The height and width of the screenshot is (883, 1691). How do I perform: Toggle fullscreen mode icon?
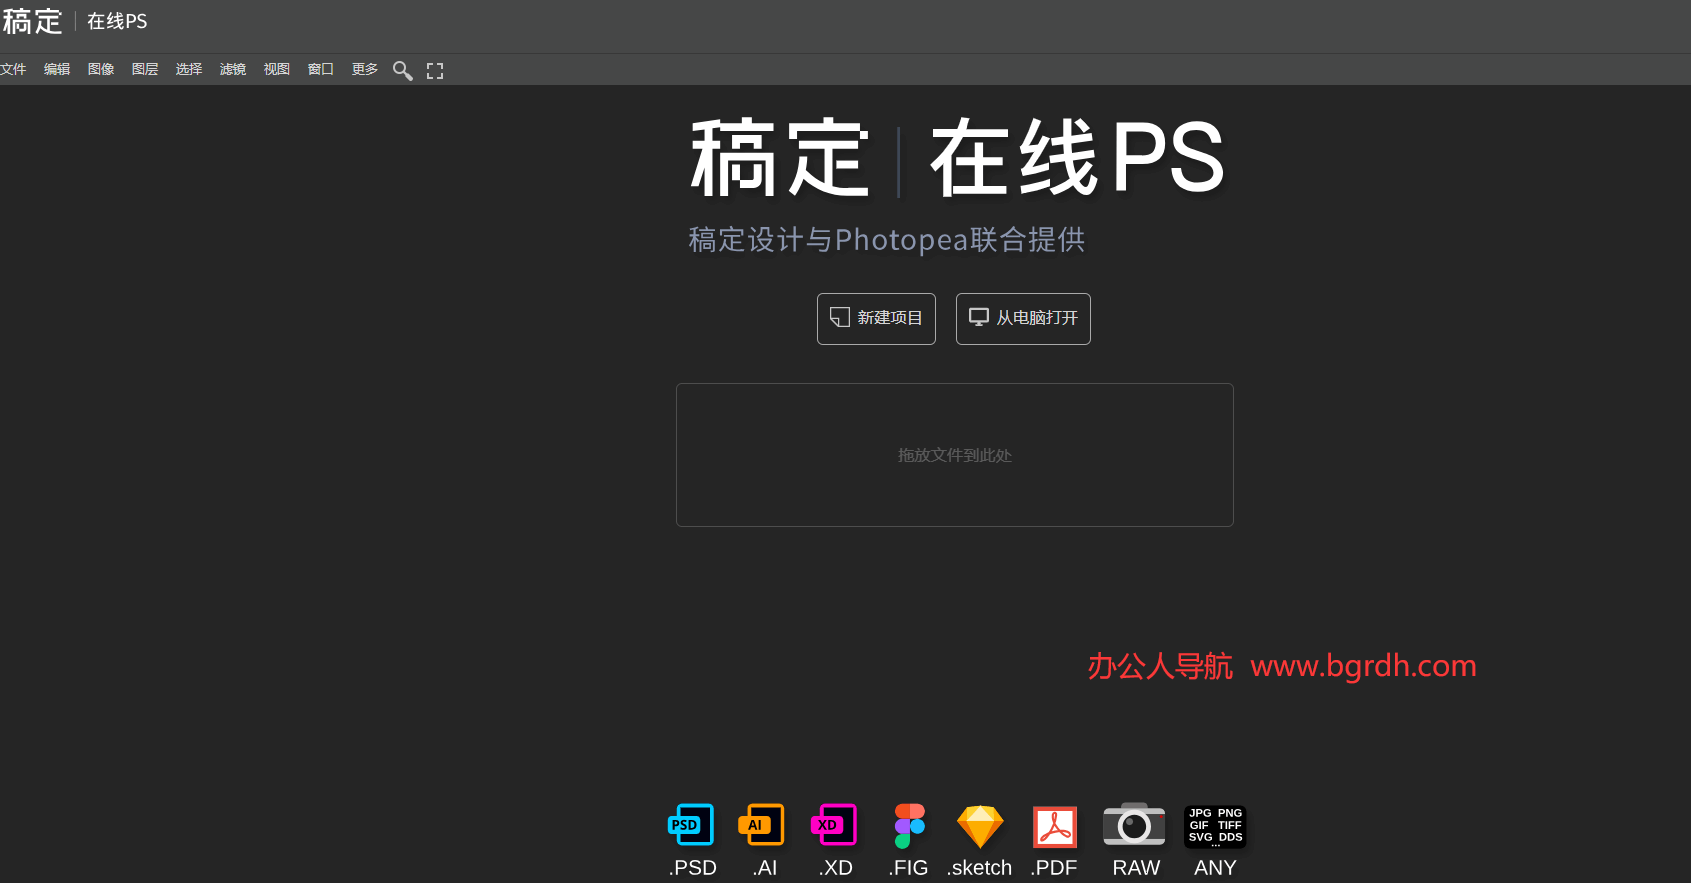click(435, 71)
